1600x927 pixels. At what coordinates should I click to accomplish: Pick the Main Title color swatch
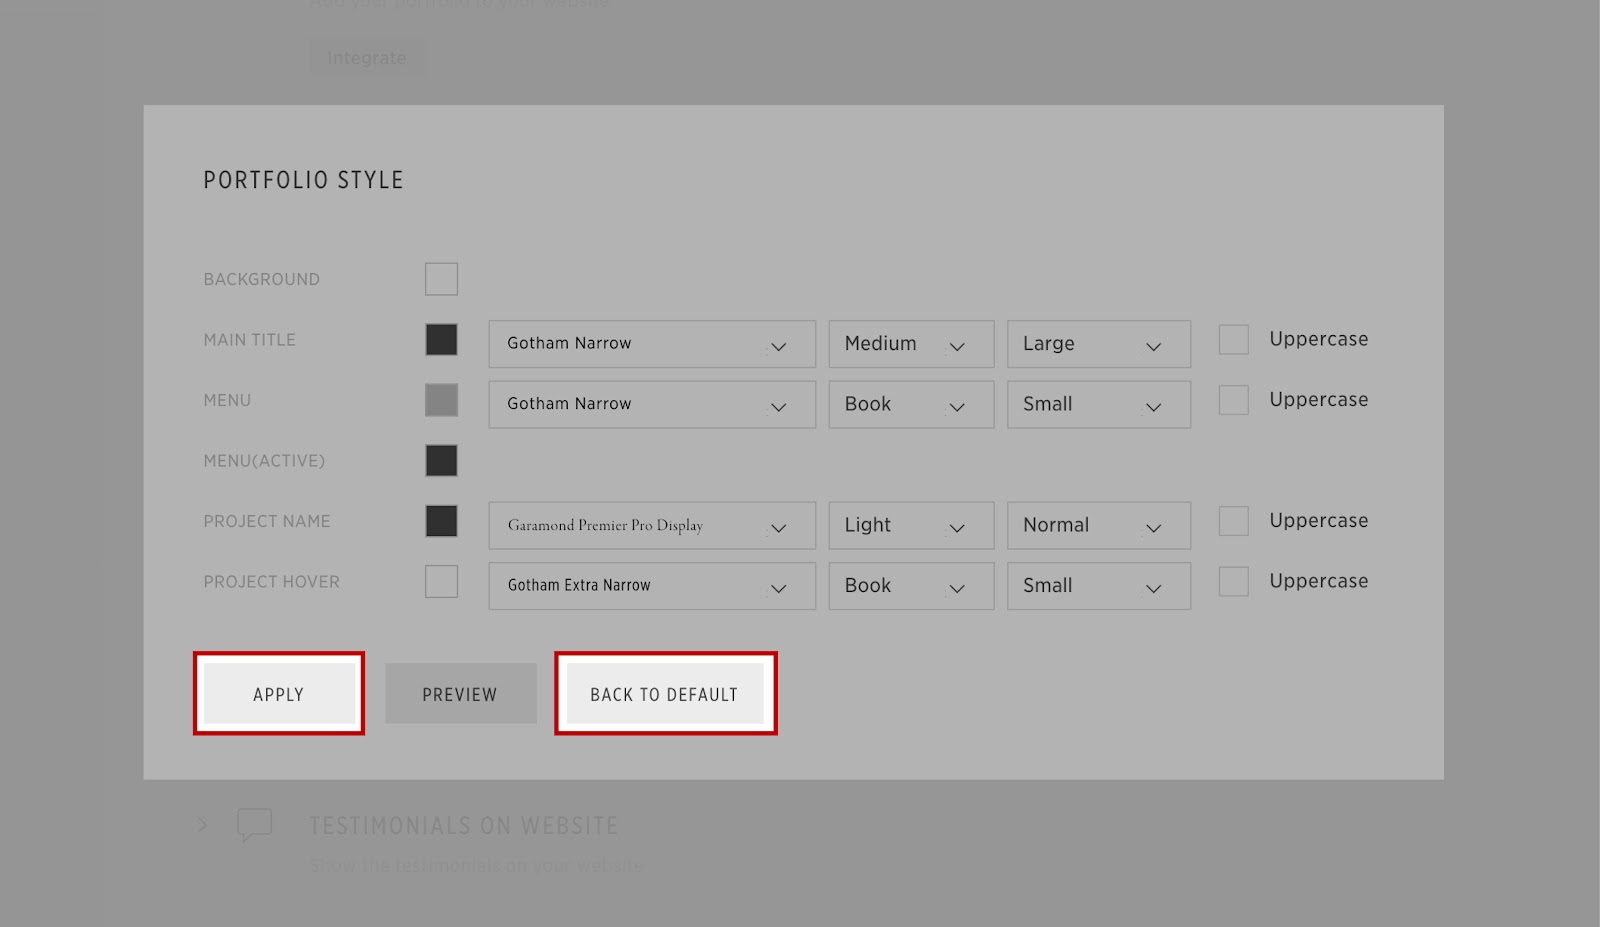click(441, 340)
